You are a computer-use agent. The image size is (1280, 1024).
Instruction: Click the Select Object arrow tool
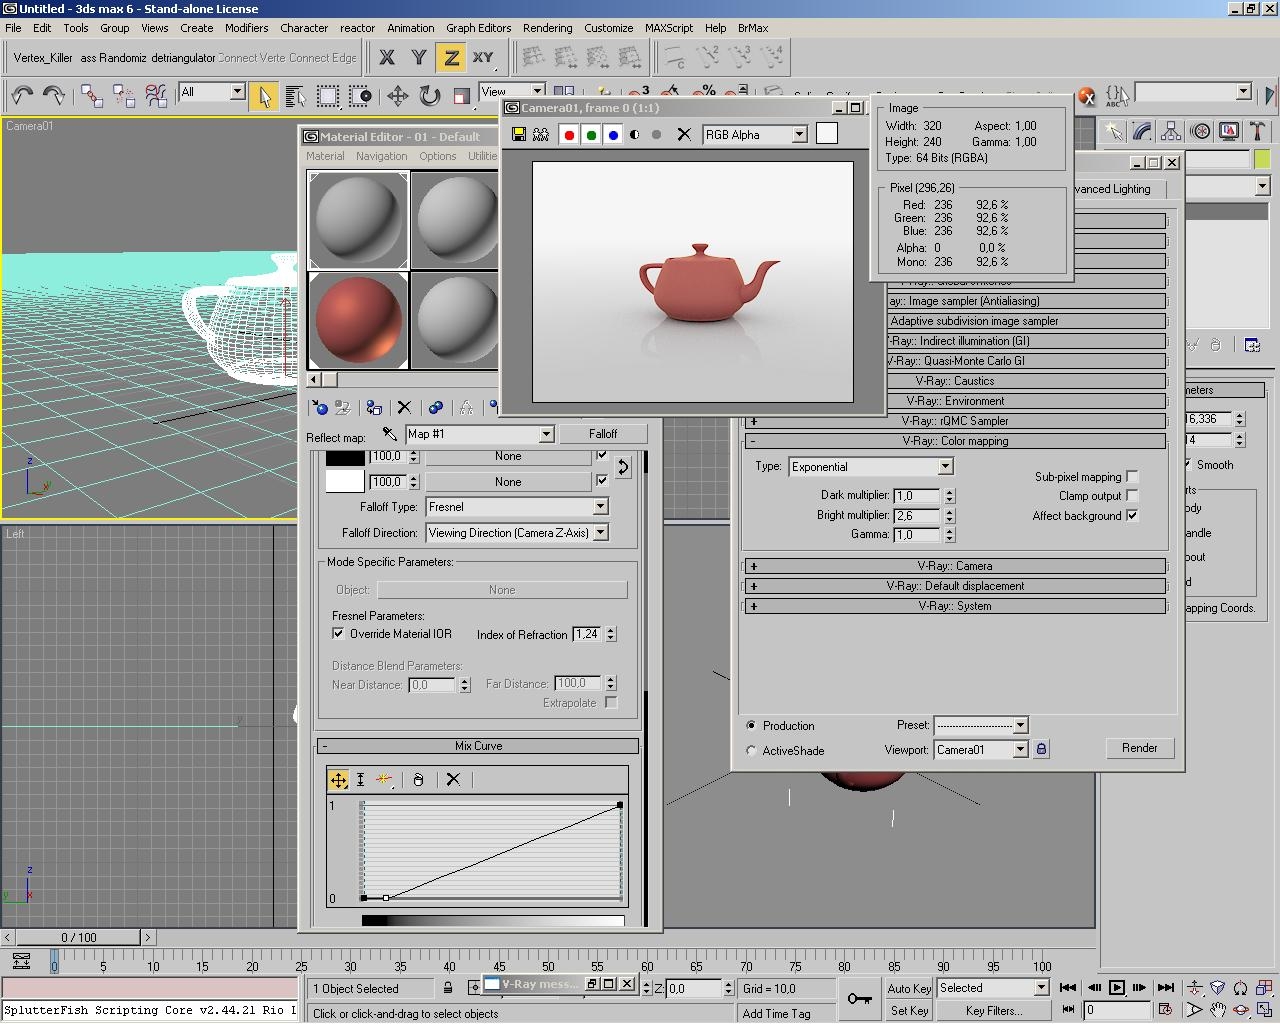coord(264,95)
